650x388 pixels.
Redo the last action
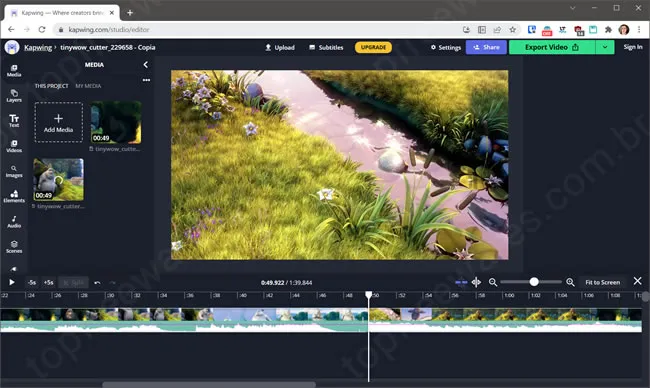(x=112, y=283)
